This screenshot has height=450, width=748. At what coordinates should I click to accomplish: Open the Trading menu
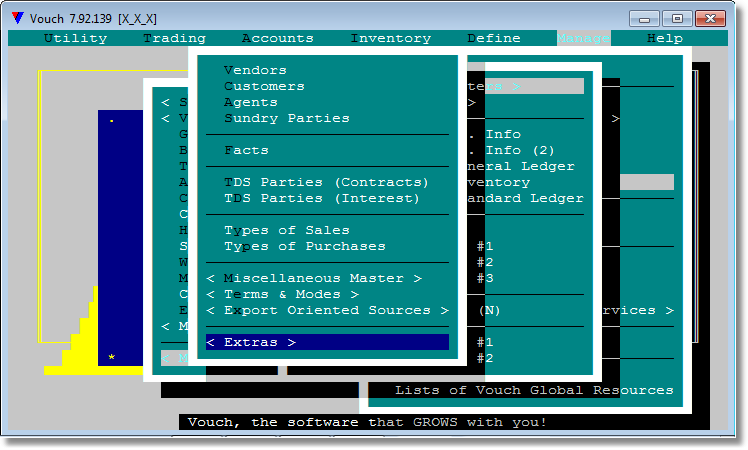pyautogui.click(x=175, y=38)
